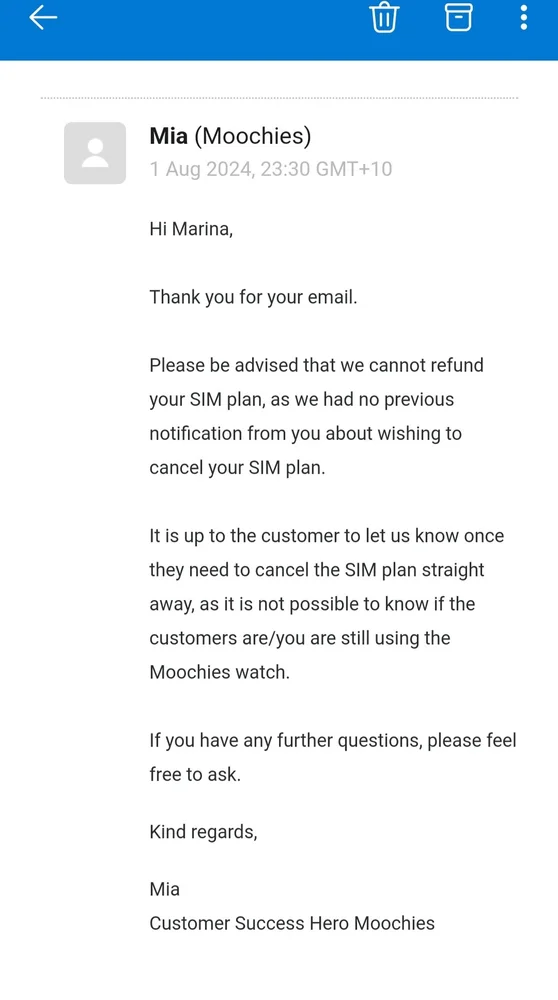Archive this email with the box icon
The height and width of the screenshot is (1000, 558).
(459, 17)
